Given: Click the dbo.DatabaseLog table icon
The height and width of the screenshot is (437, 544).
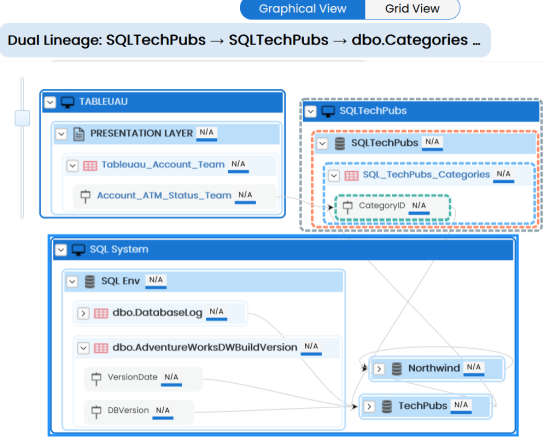Looking at the screenshot, I should click(x=101, y=313).
